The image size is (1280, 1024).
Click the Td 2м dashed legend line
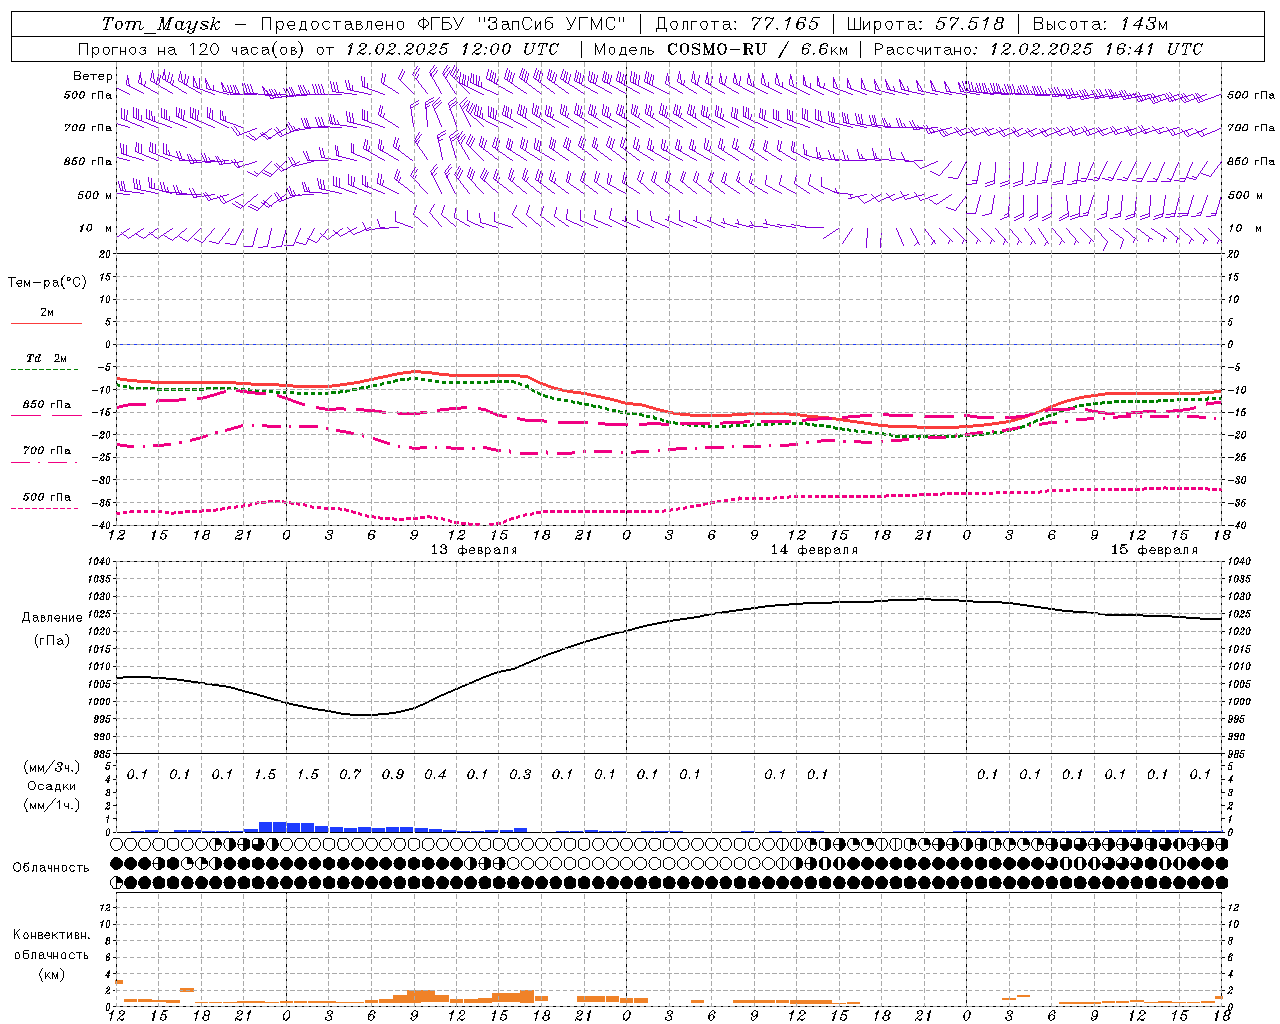coord(46,370)
